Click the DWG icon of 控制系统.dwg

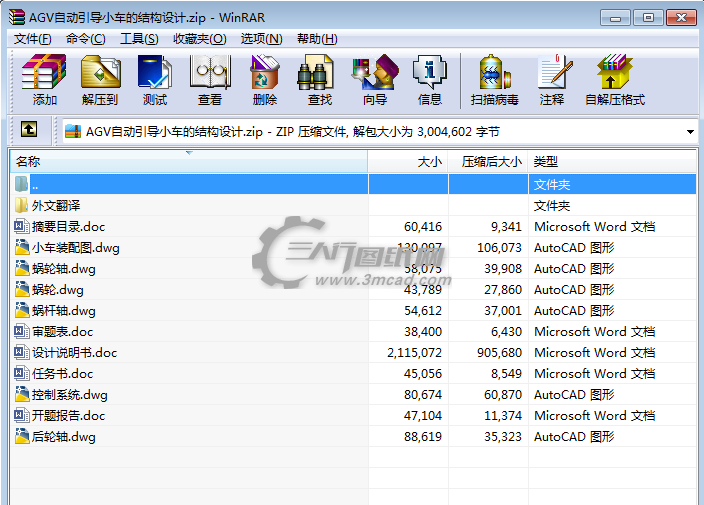pos(22,394)
